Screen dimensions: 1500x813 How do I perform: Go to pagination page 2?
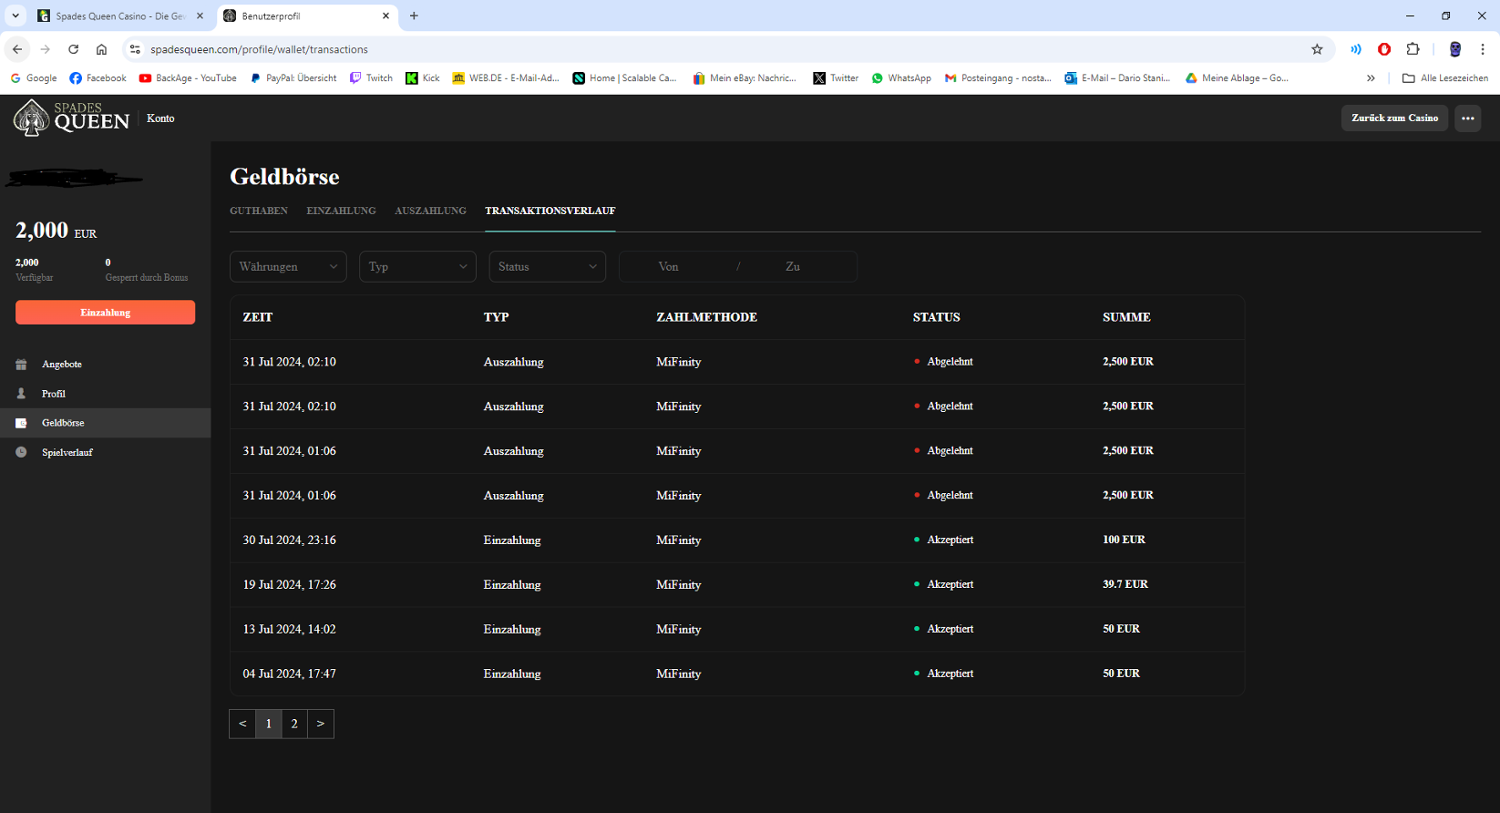[294, 724]
